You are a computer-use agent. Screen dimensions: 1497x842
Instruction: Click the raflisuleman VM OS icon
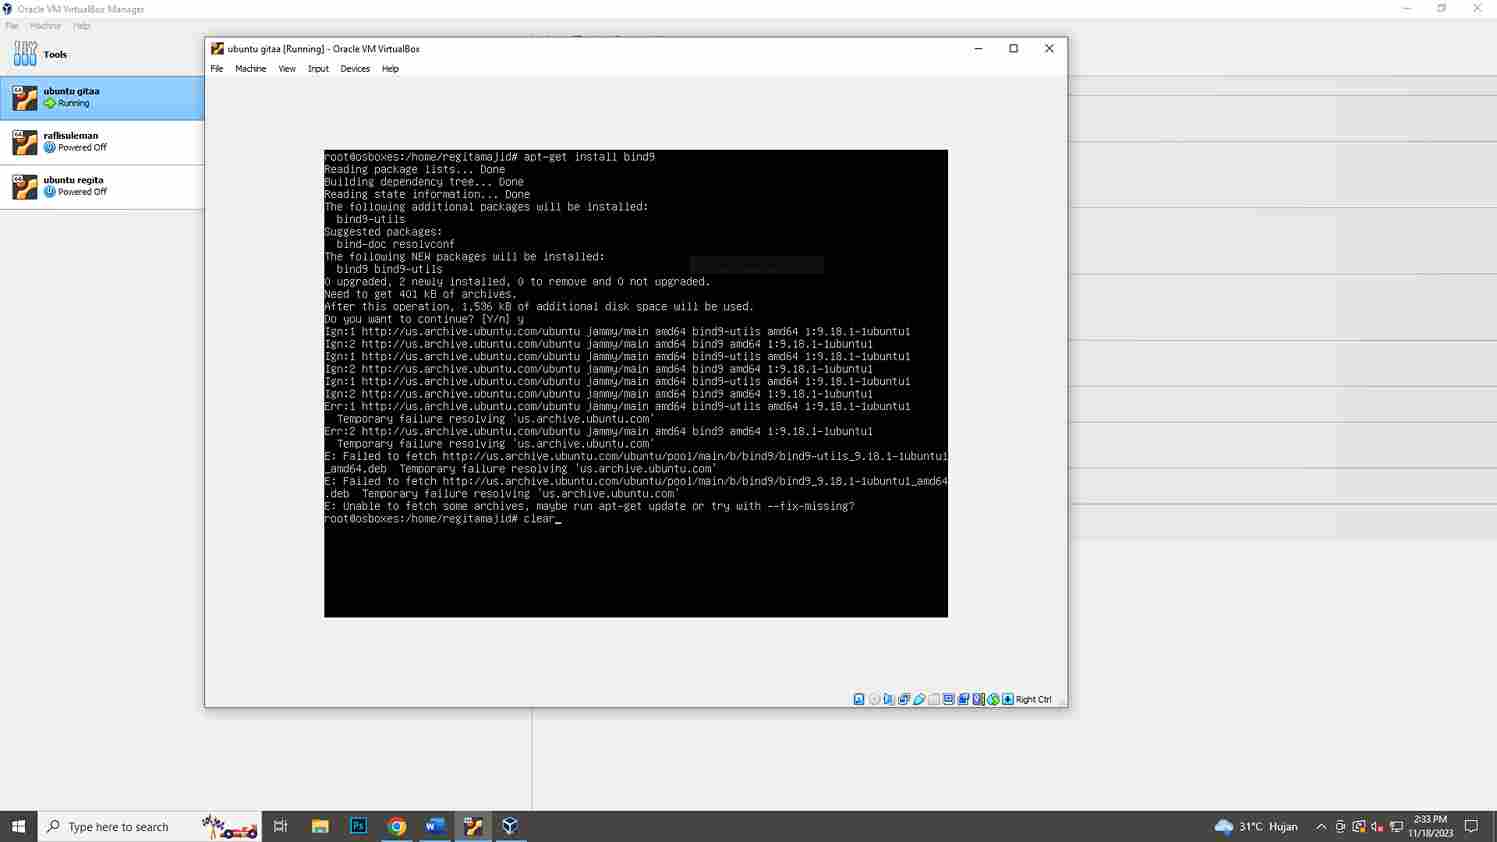click(24, 142)
